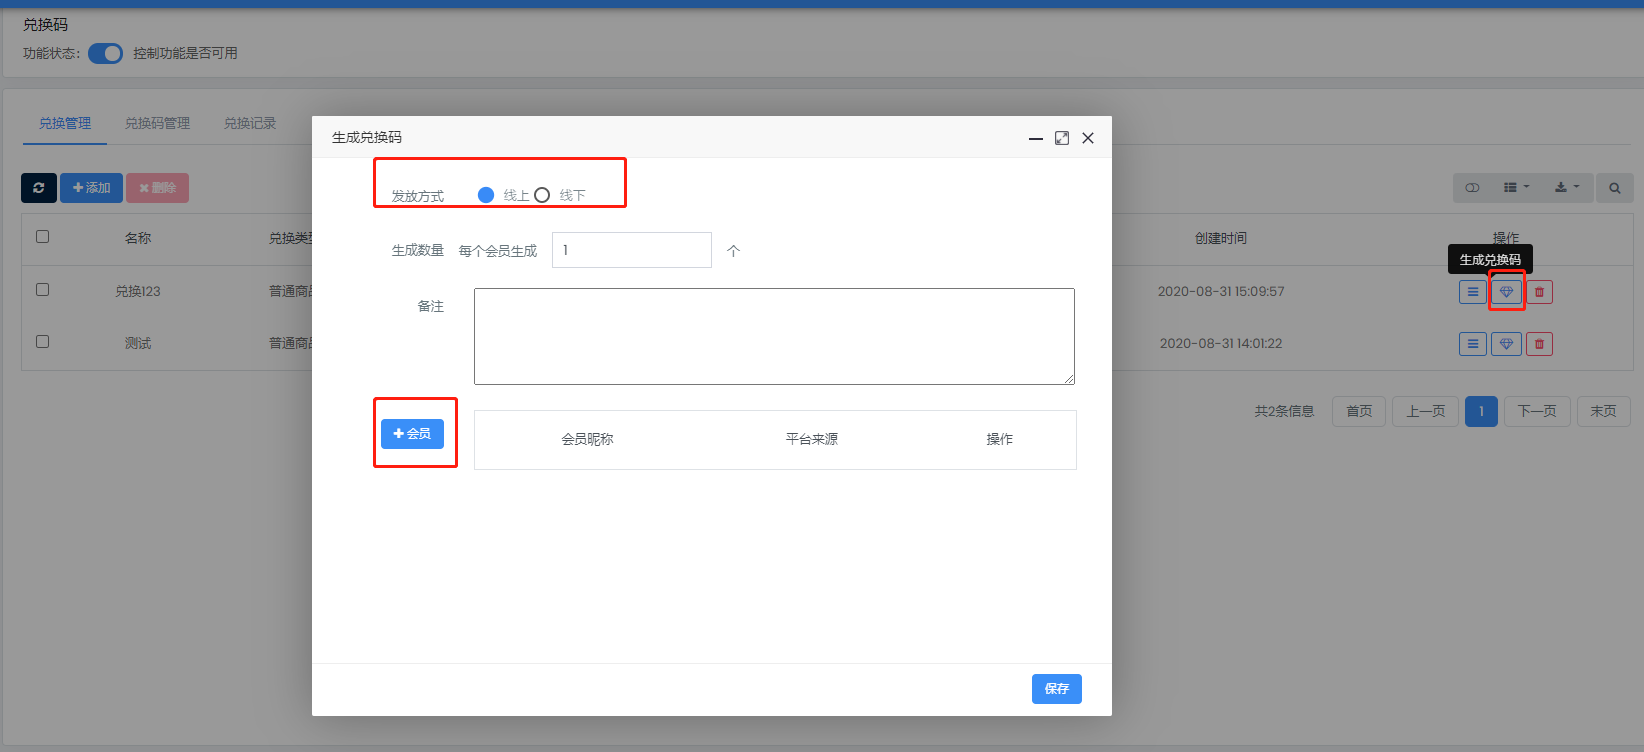Click the list detail icon for 兑换123
Viewport: 1644px width, 752px height.
[x=1473, y=292]
